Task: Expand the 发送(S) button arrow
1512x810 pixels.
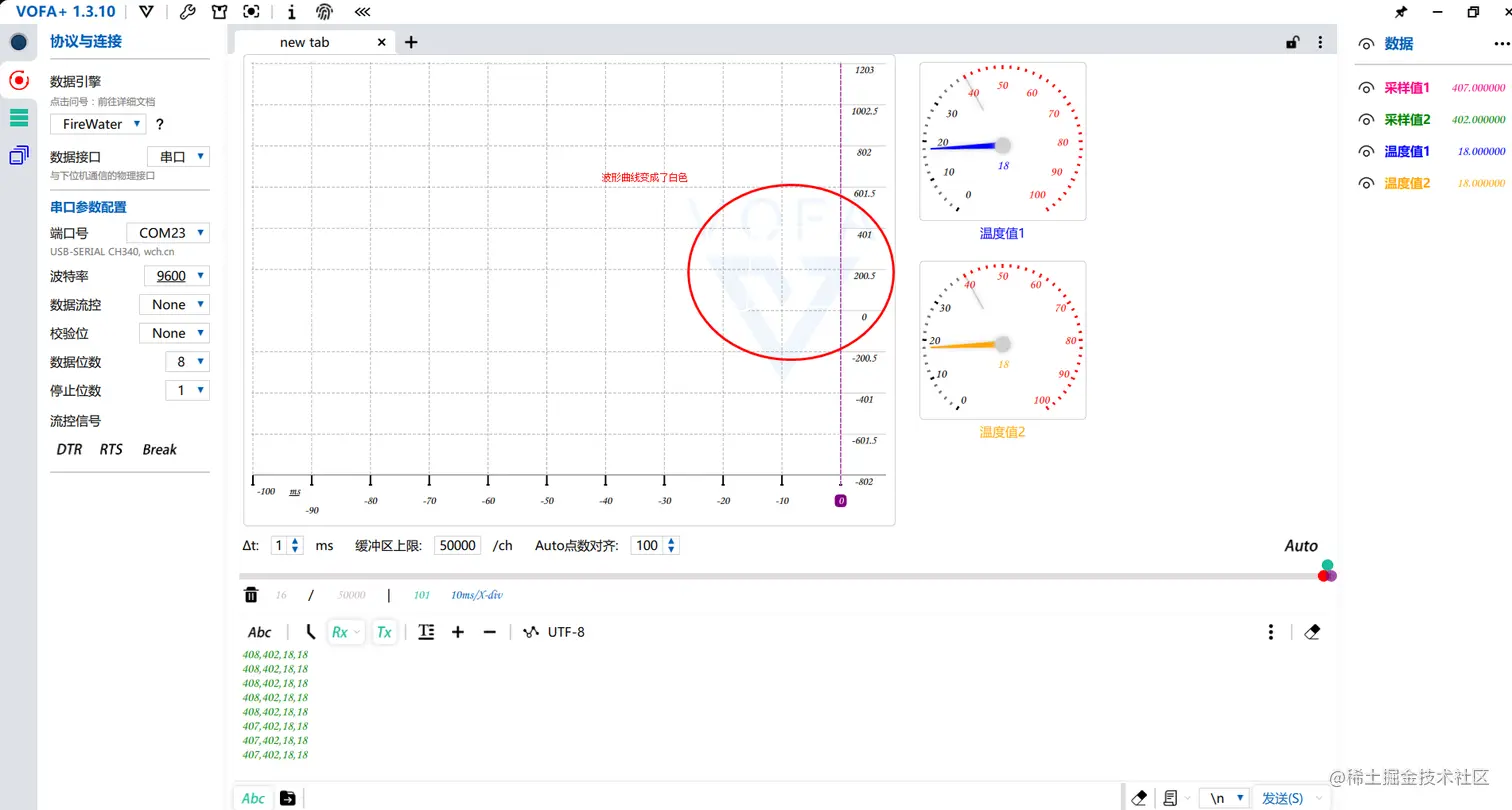Action: [x=1319, y=798]
